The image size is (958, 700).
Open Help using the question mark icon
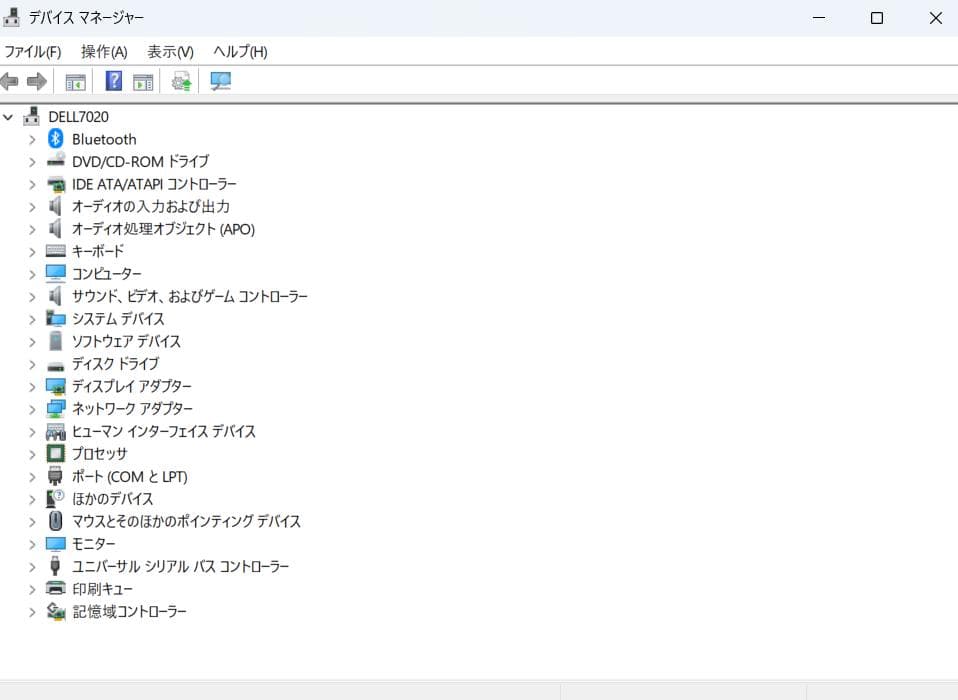(x=112, y=81)
